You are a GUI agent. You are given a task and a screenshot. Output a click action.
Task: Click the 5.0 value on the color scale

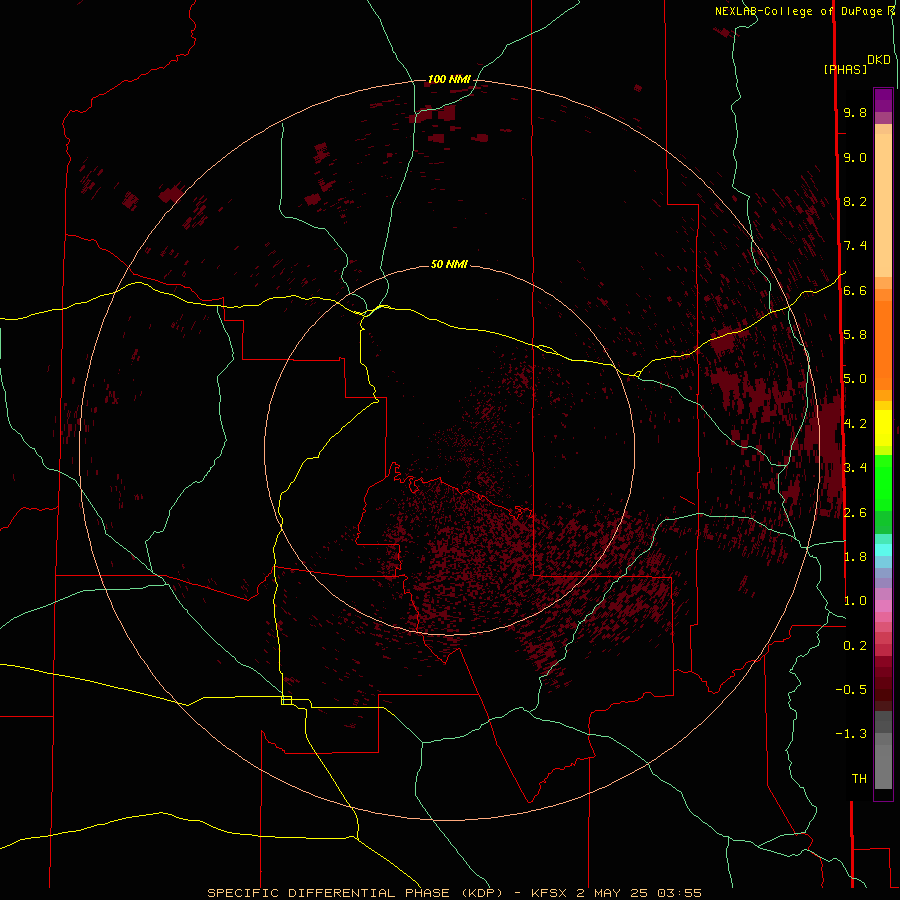[855, 379]
